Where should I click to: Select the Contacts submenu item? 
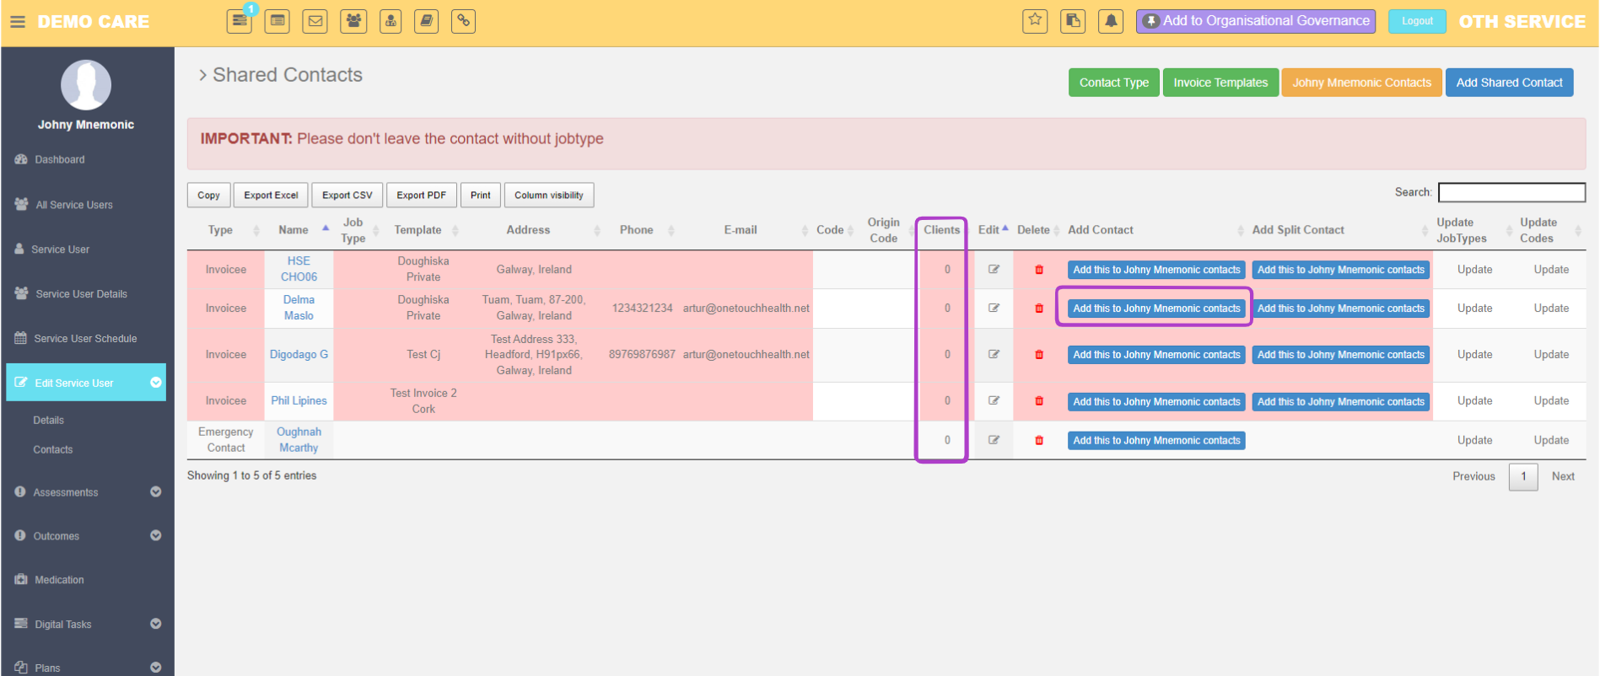coord(53,450)
